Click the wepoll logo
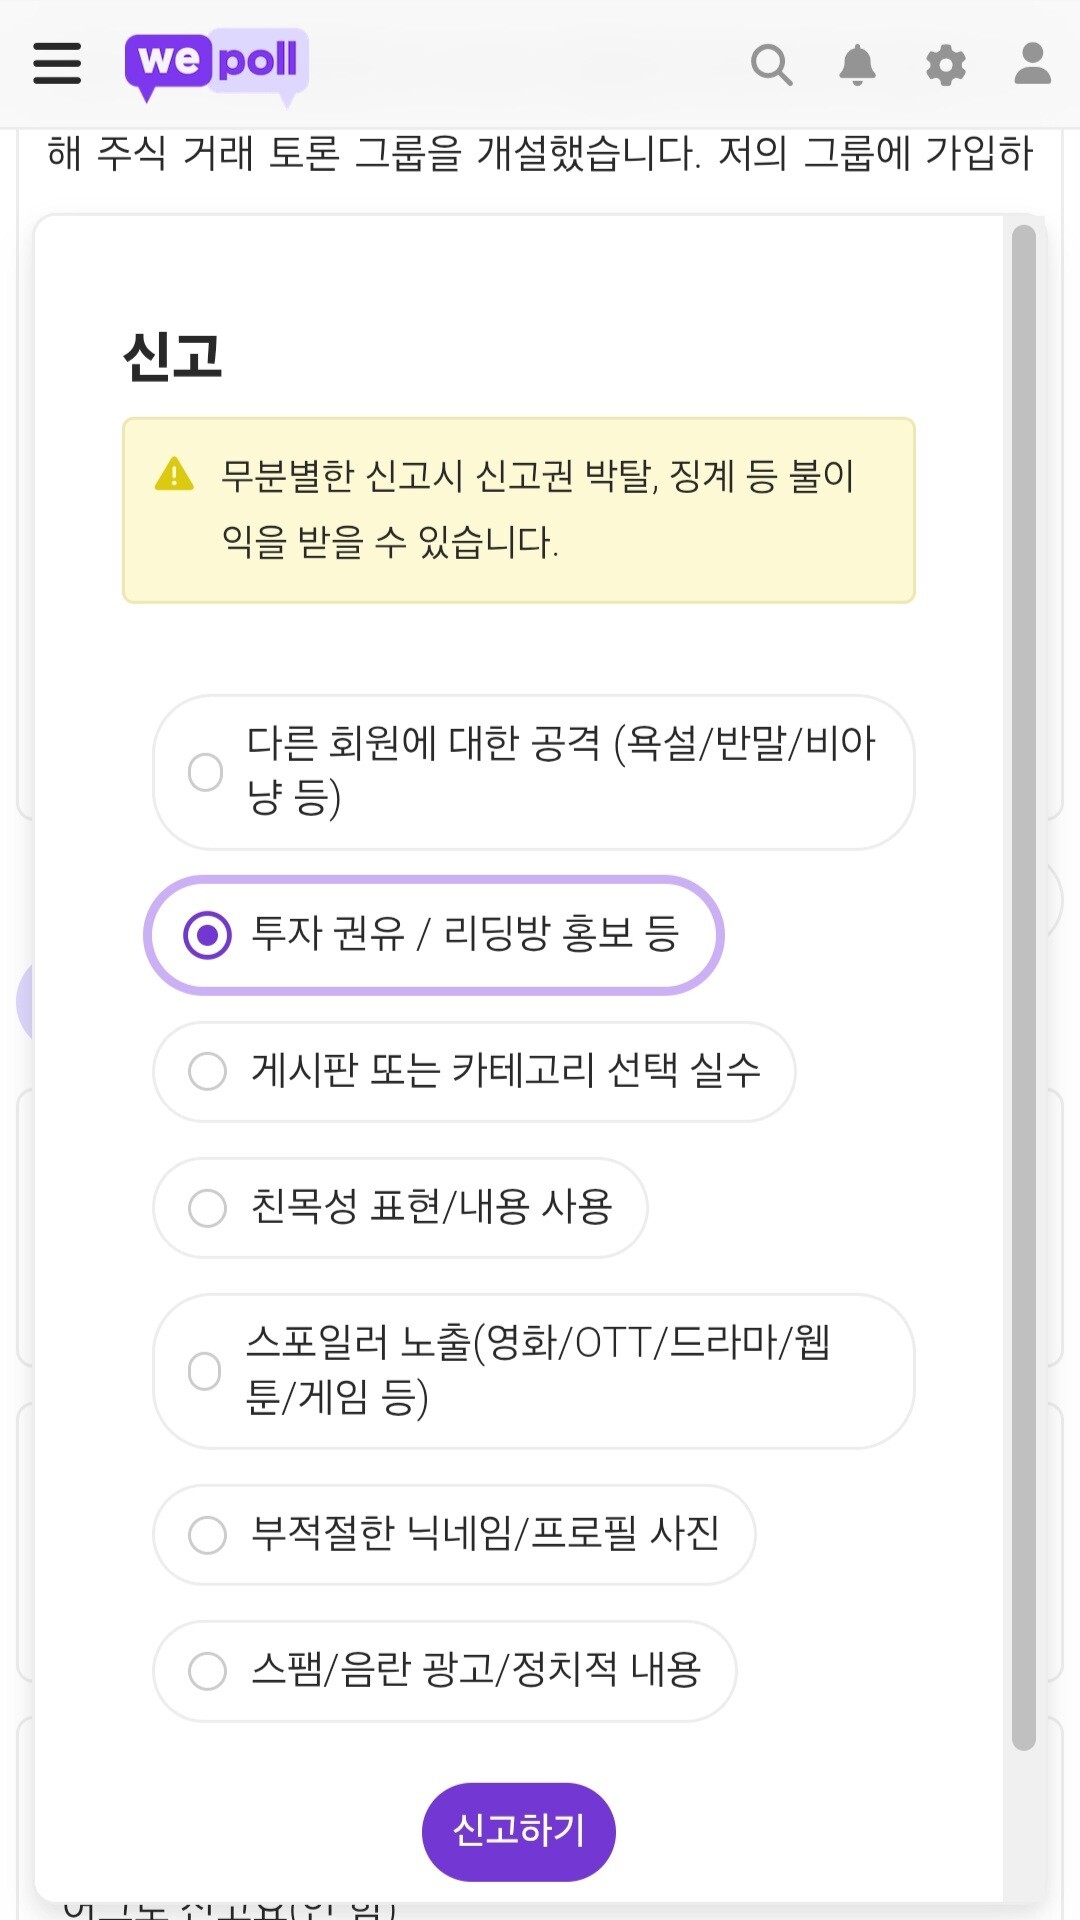Screen dimensions: 1080x1920 tap(216, 65)
